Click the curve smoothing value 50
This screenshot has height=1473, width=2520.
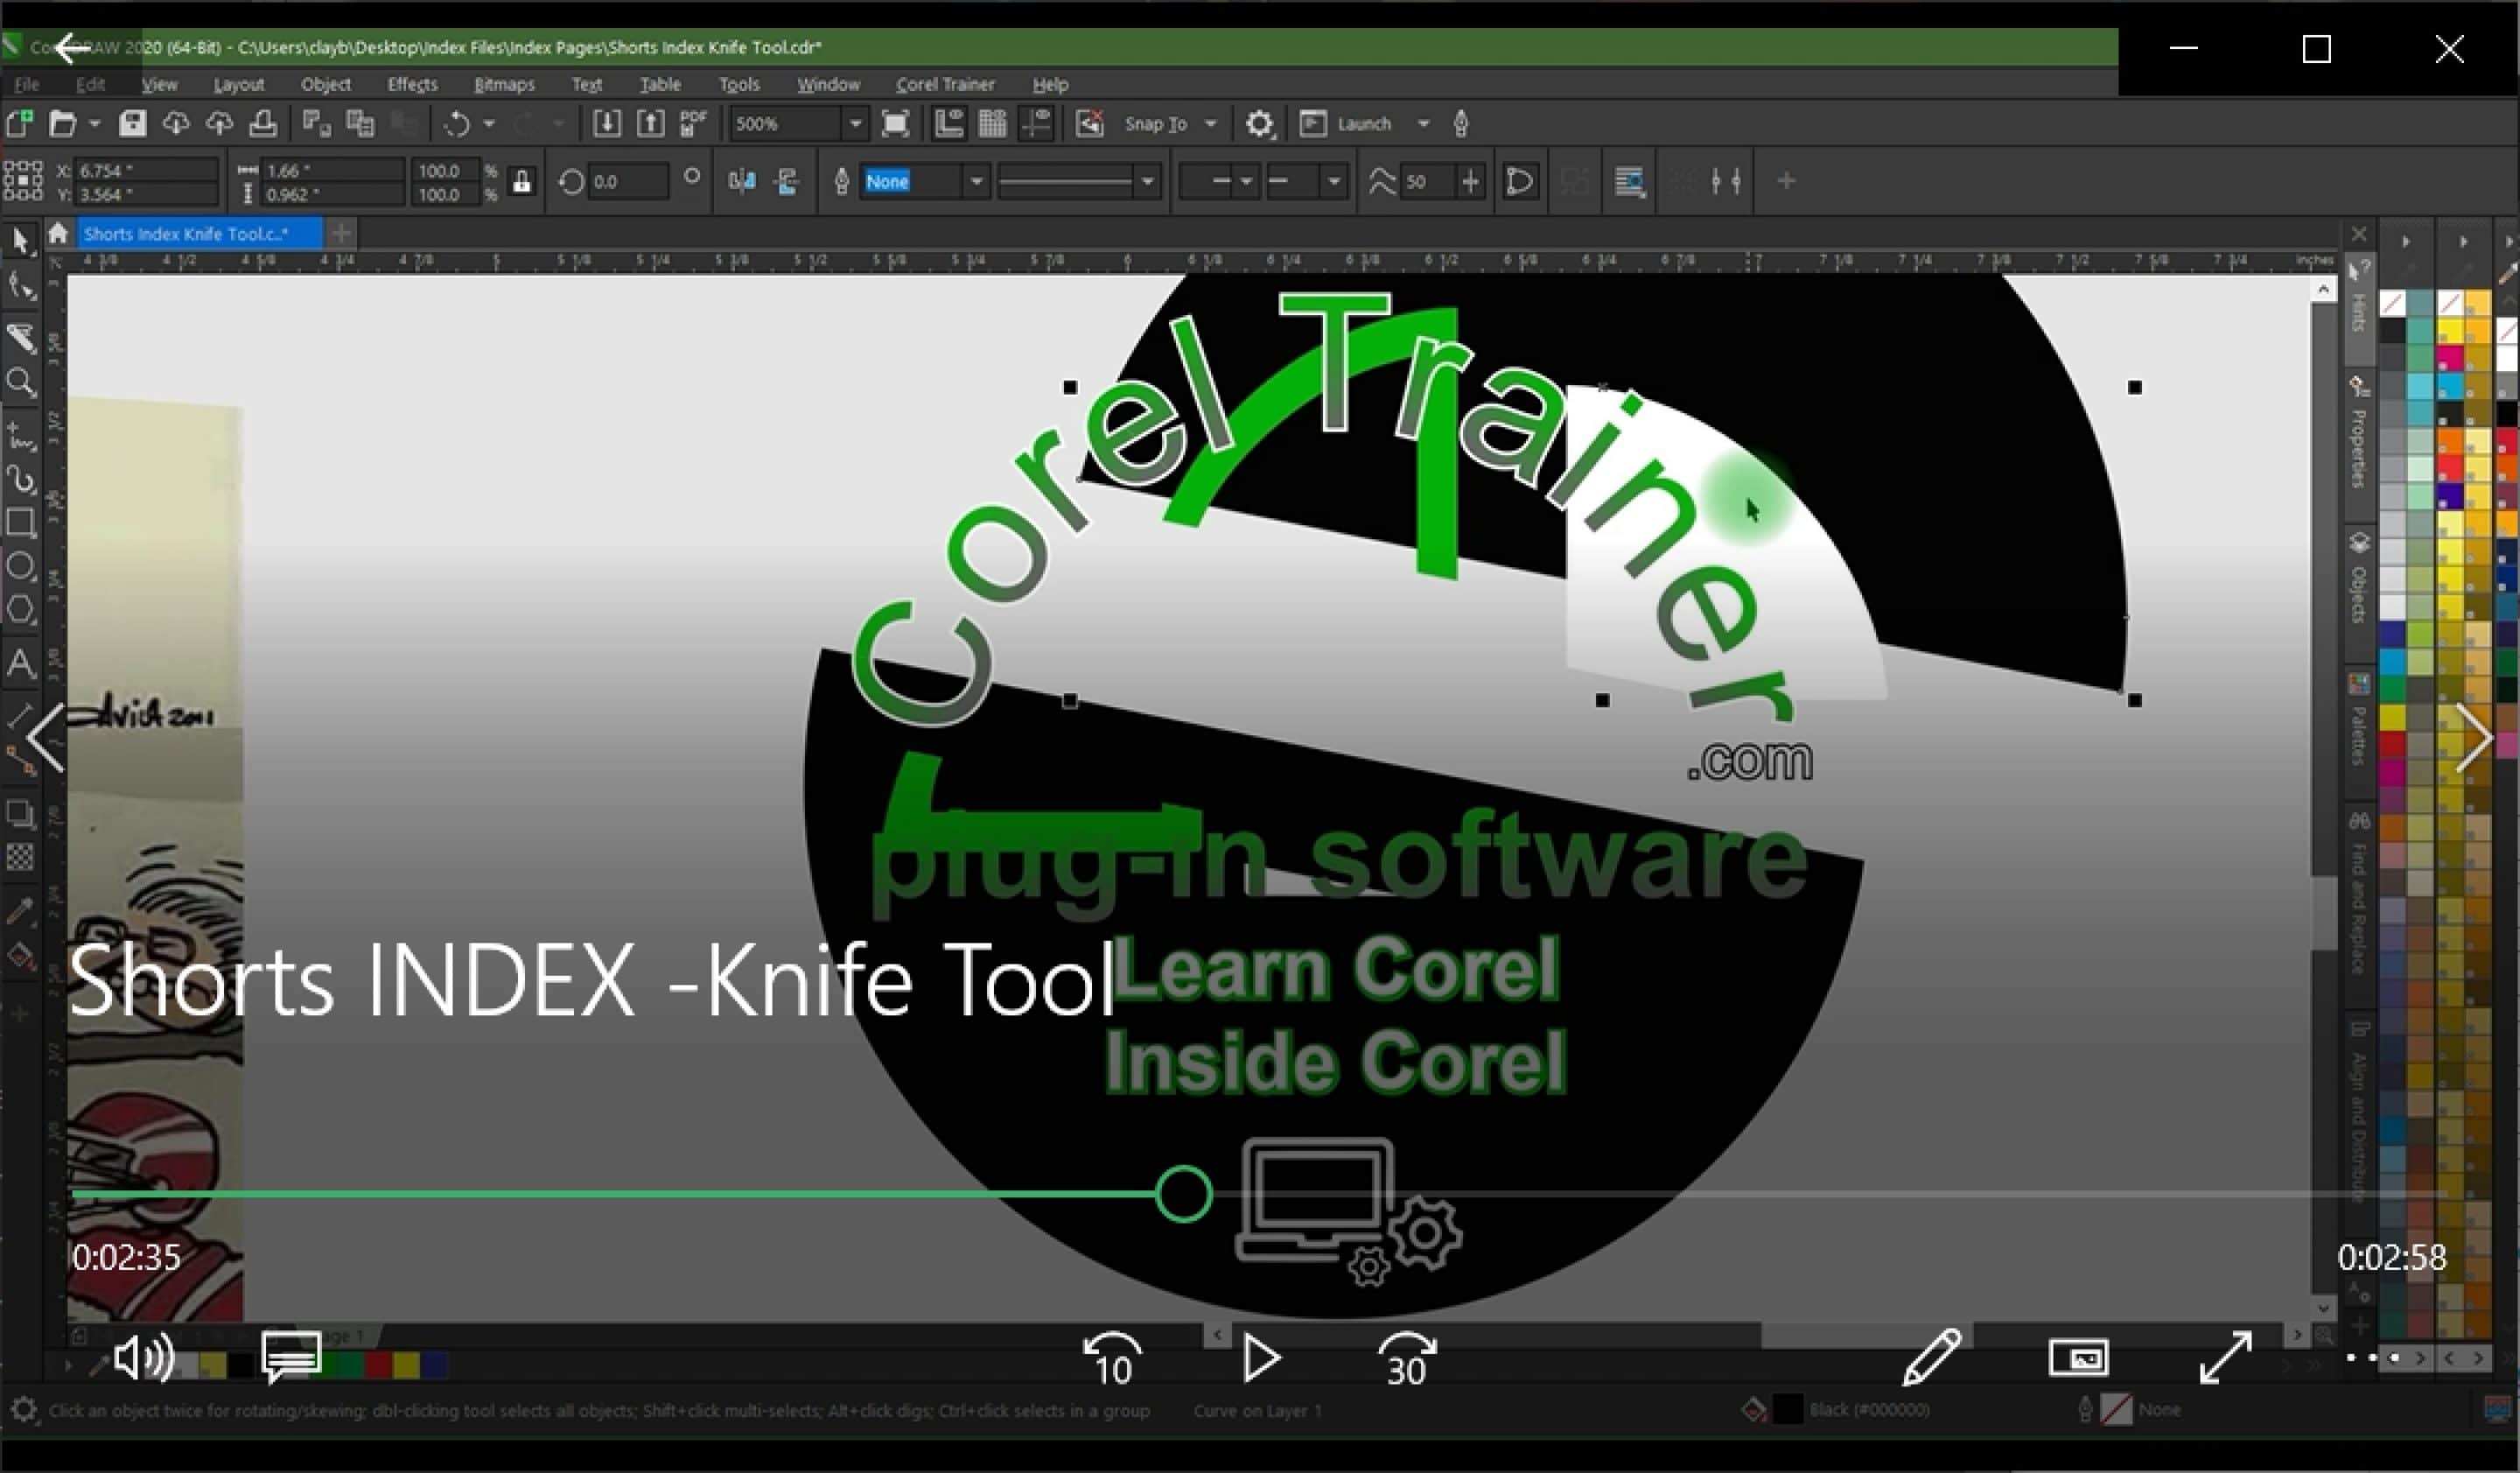pyautogui.click(x=1427, y=182)
